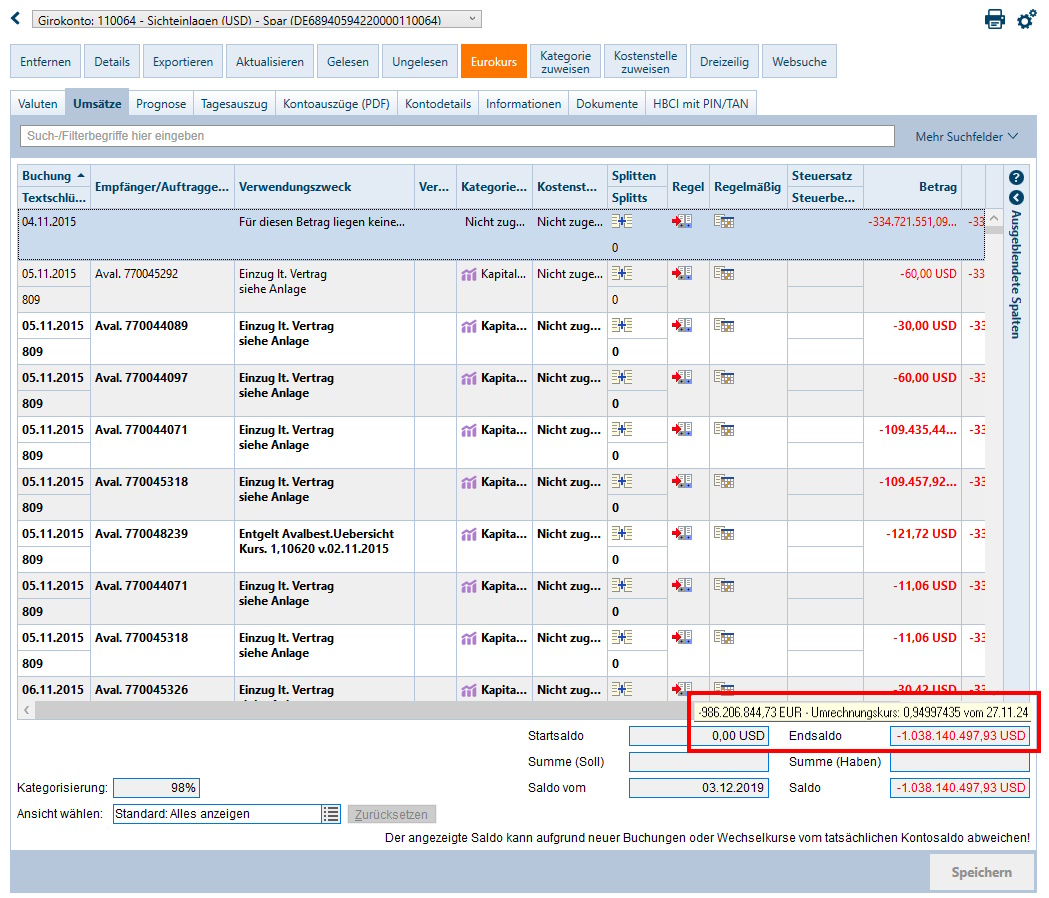Open the Kontodetails tab
The width and height of the screenshot is (1049, 898).
(x=438, y=104)
